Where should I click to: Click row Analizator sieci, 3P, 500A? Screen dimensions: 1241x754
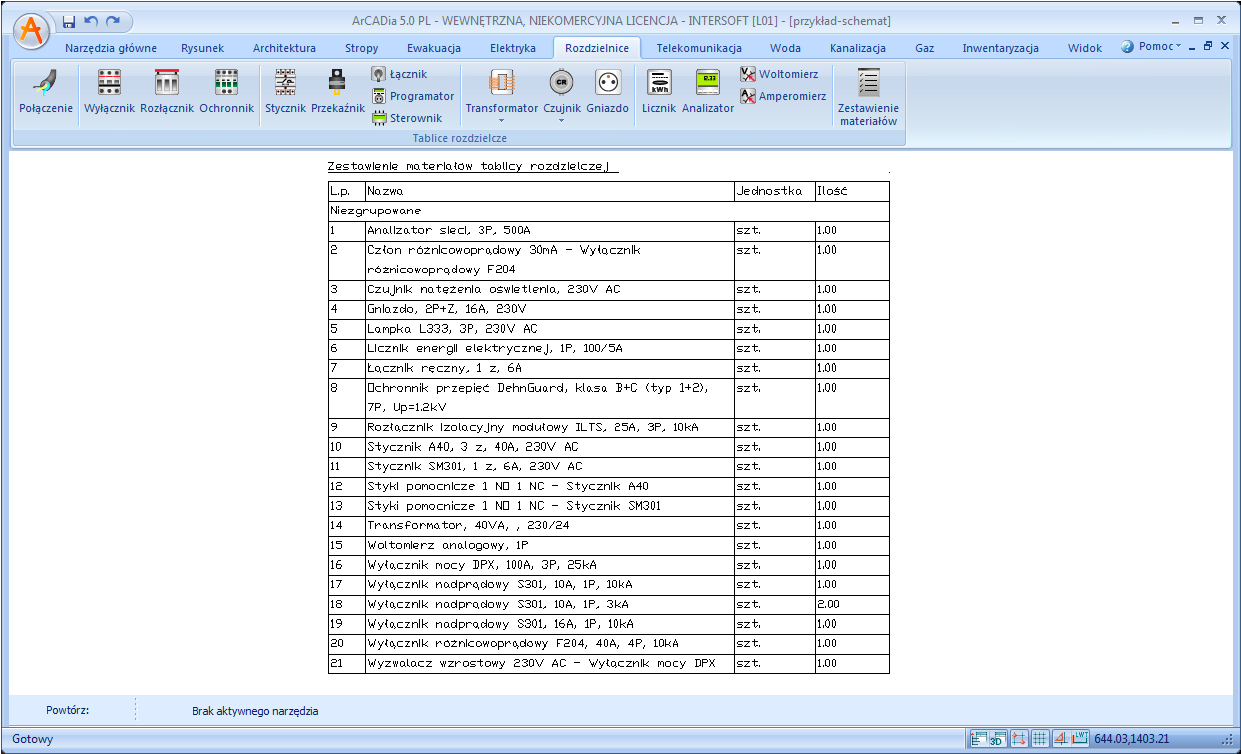pos(608,231)
